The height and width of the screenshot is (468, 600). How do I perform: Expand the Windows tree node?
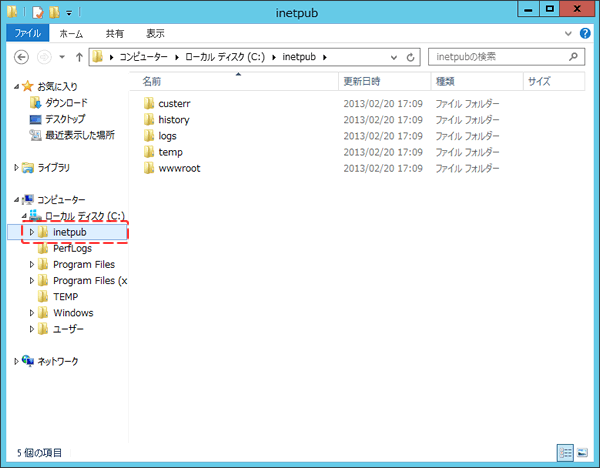pyautogui.click(x=32, y=313)
